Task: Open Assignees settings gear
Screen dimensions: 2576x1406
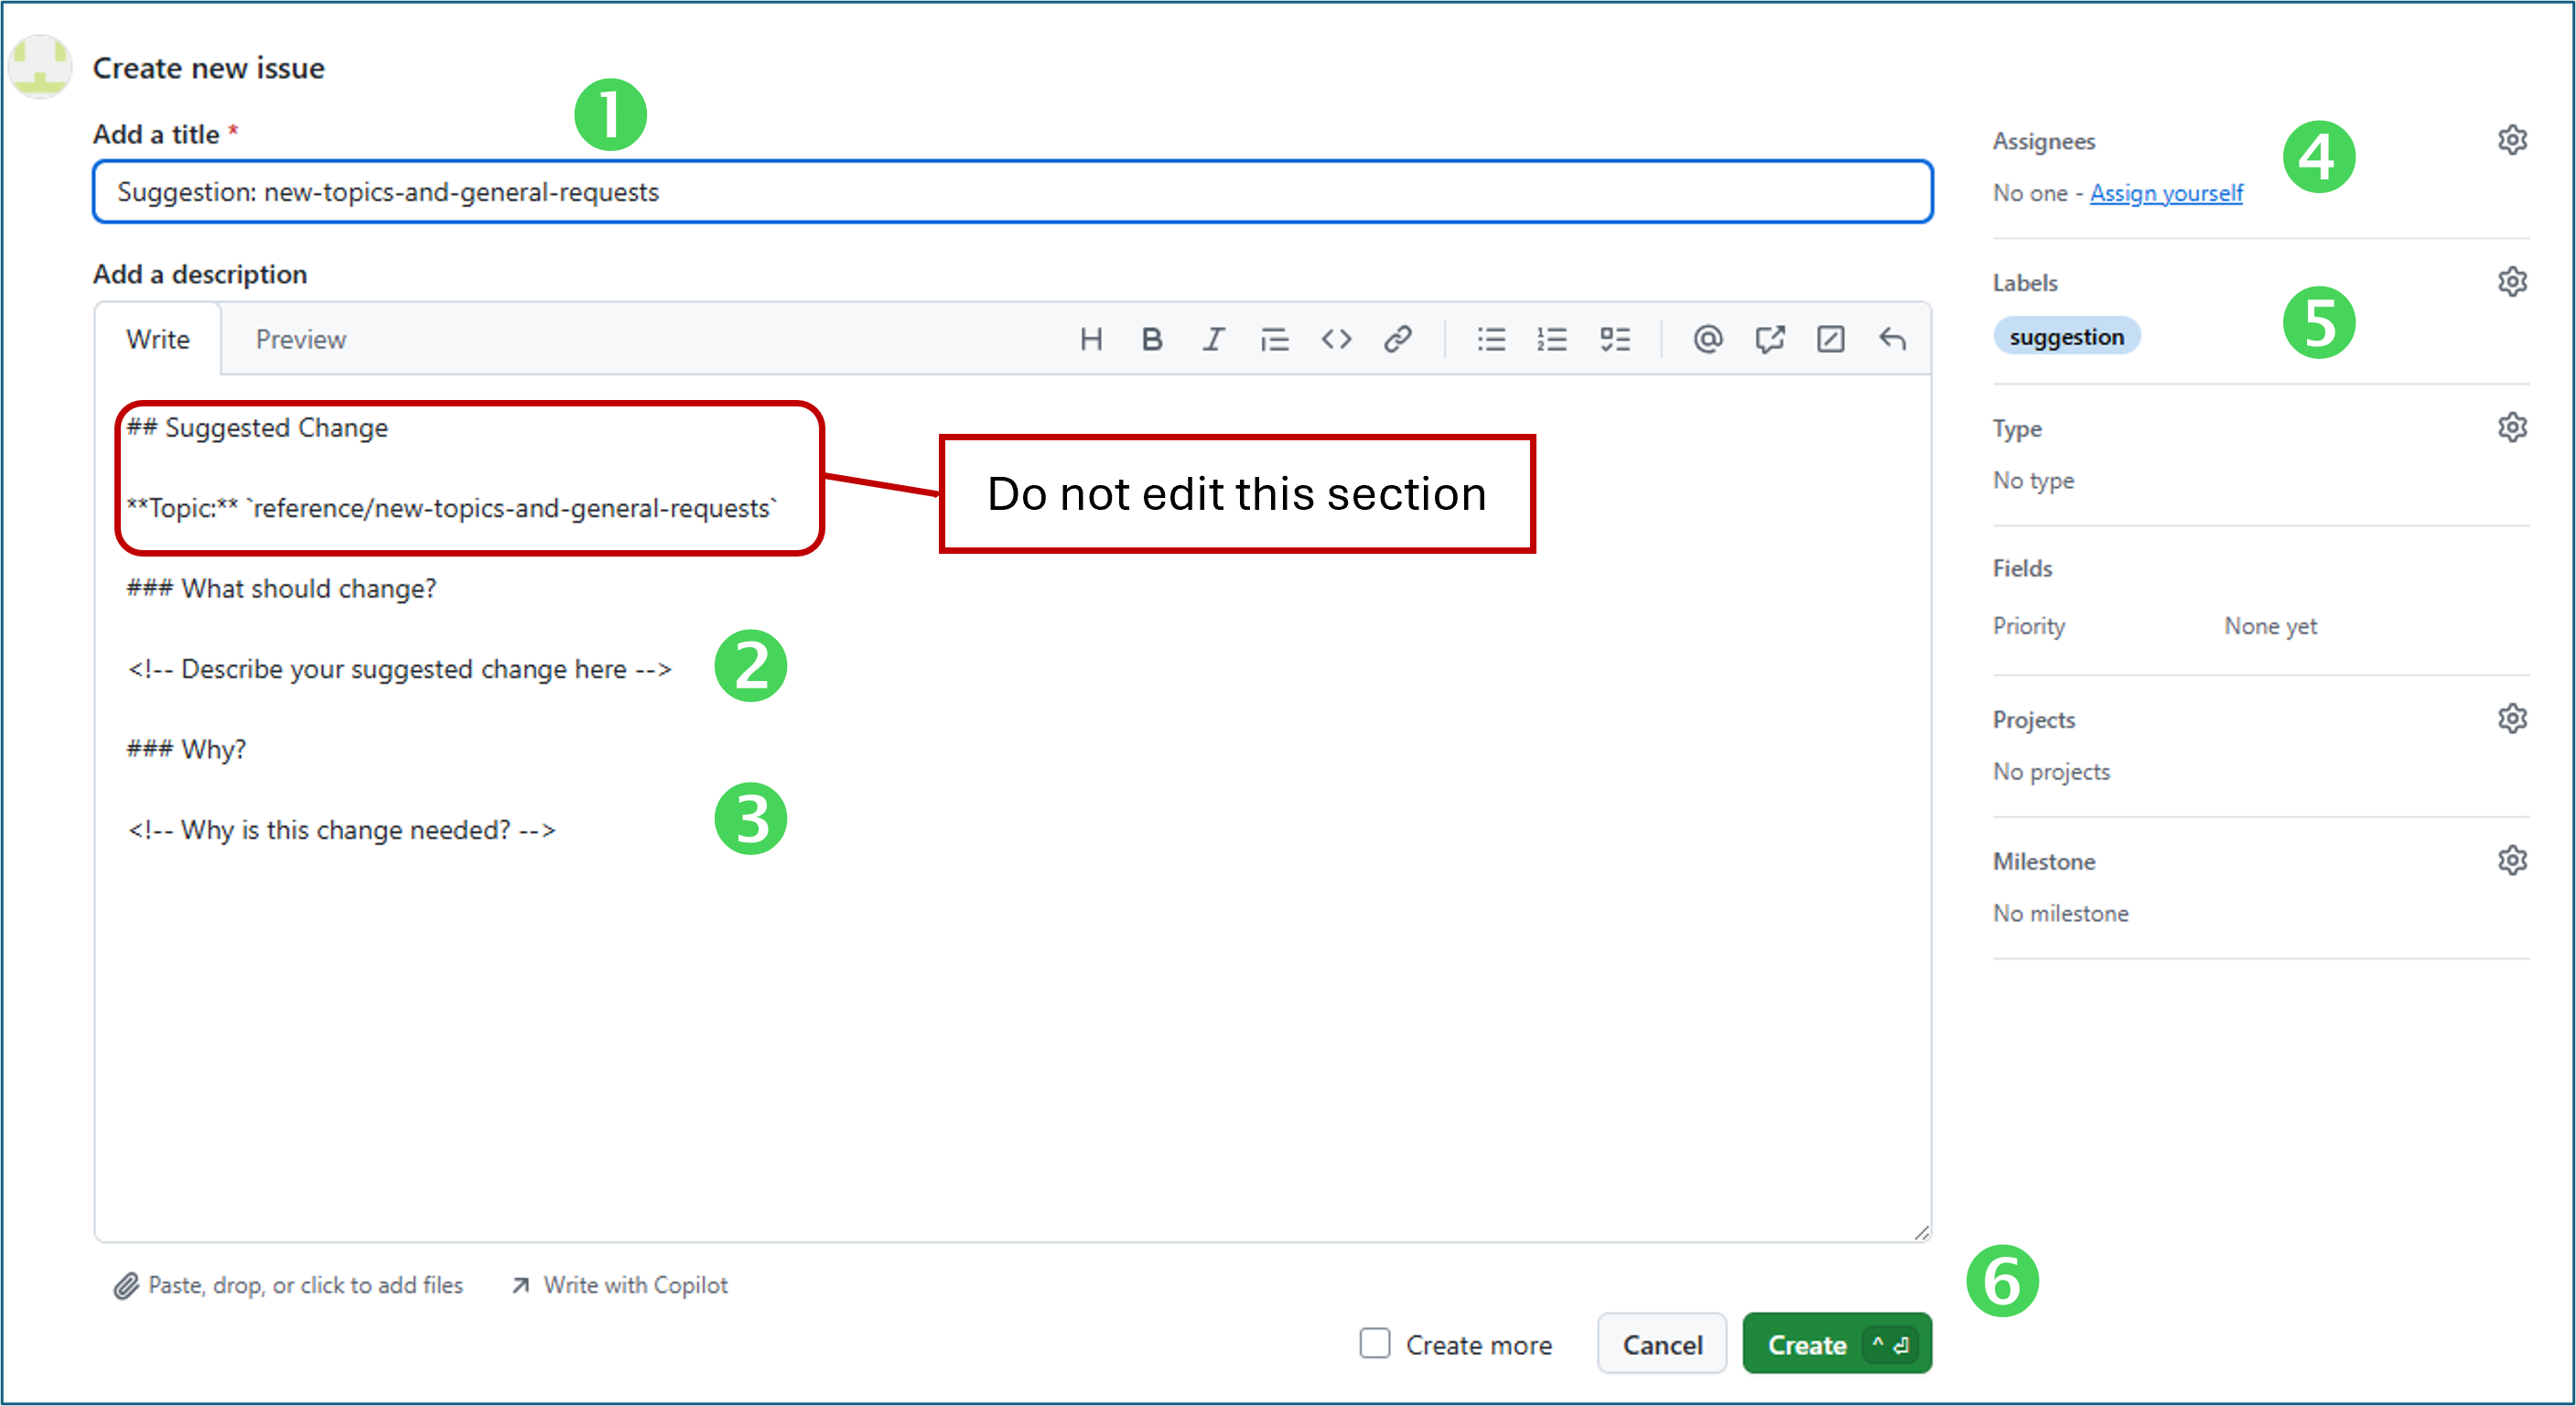Action: (x=2512, y=140)
